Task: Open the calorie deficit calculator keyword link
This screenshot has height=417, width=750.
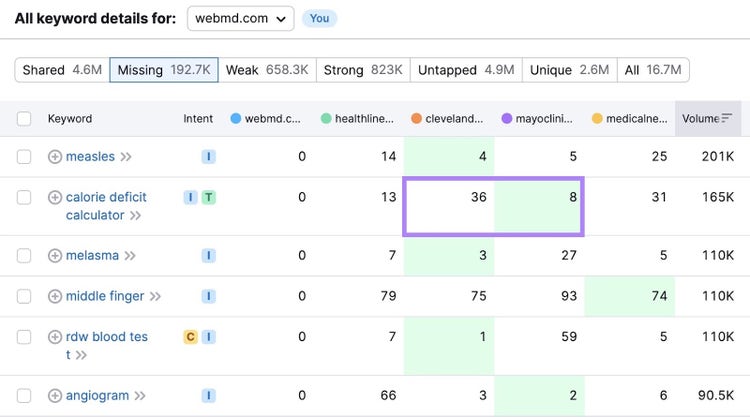Action: tap(106, 206)
